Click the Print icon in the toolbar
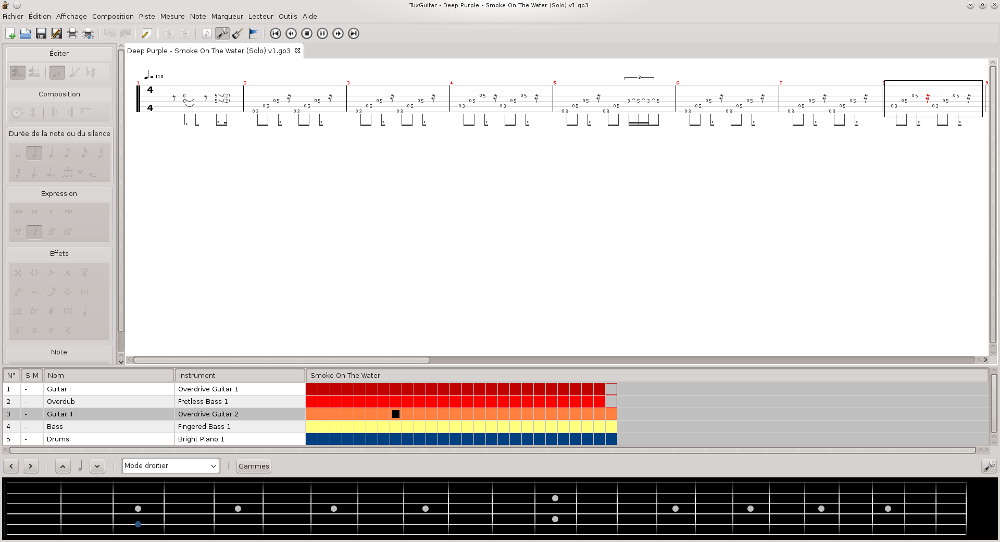The height and width of the screenshot is (542, 1000). pyautogui.click(x=72, y=34)
